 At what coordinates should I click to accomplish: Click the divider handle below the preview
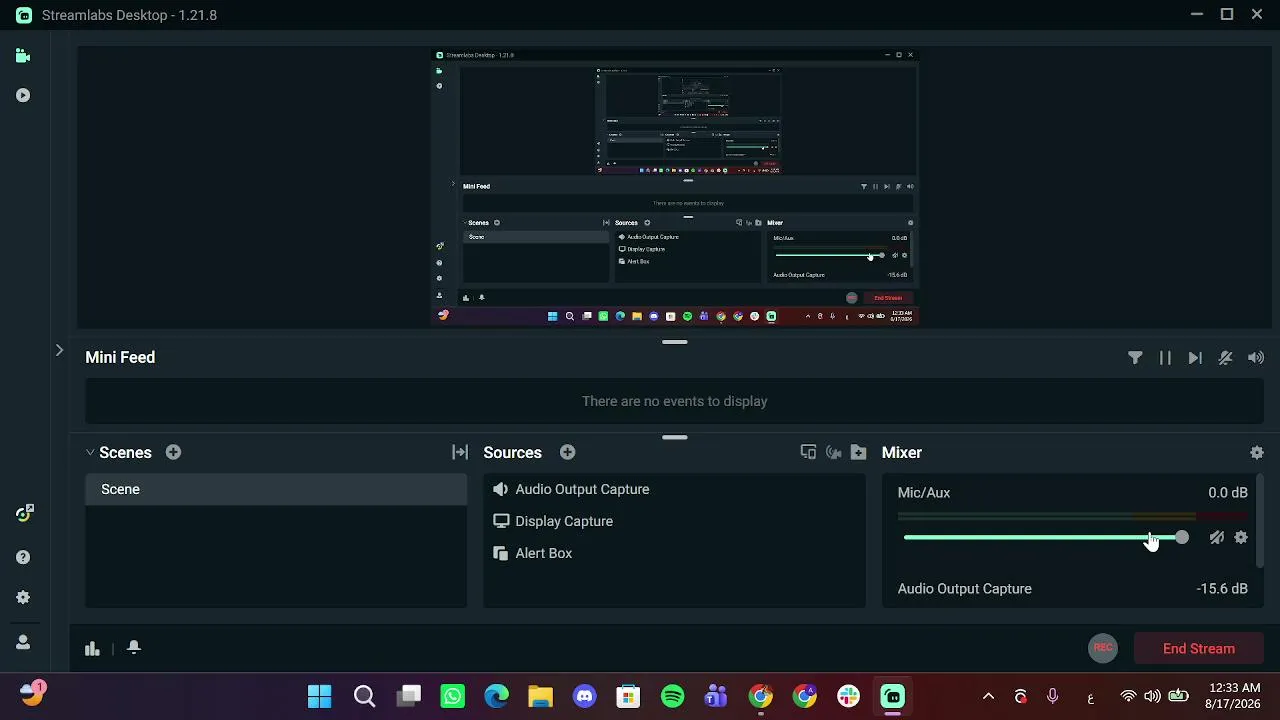coord(675,342)
